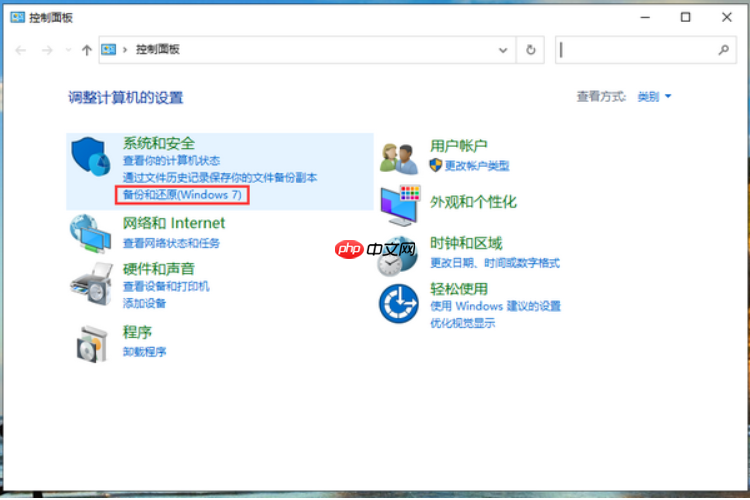Click 查看网络状态和任务 link
Viewport: 750px width, 500px height.
click(x=171, y=243)
